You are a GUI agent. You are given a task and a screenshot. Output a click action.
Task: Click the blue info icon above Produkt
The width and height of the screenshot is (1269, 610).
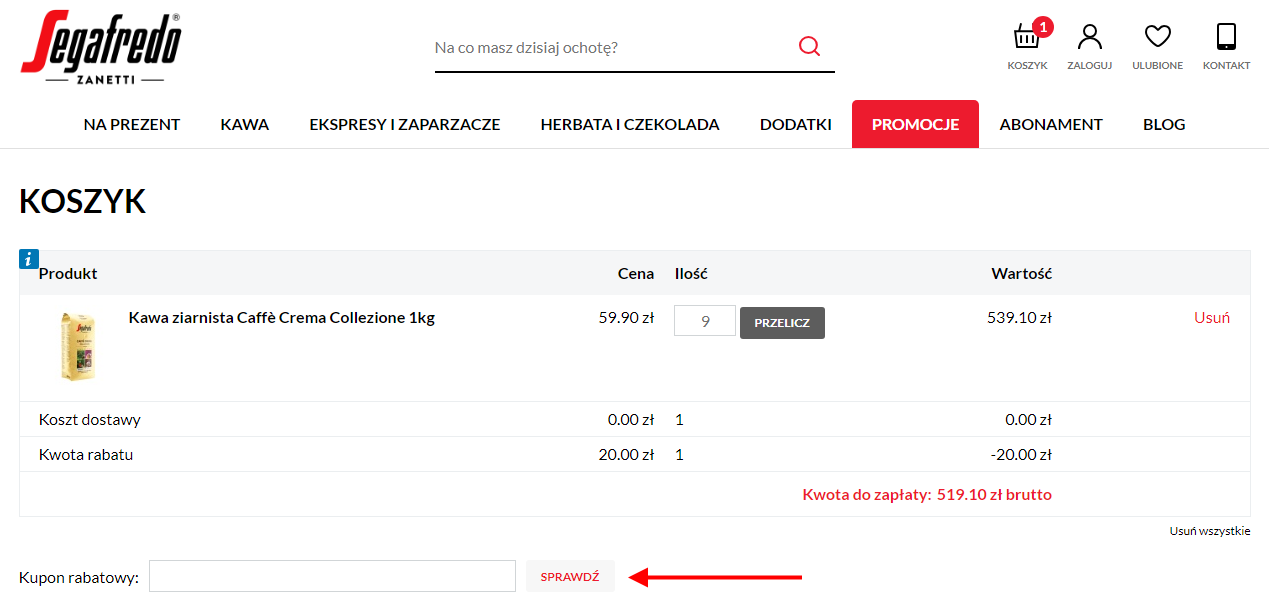coord(28,259)
